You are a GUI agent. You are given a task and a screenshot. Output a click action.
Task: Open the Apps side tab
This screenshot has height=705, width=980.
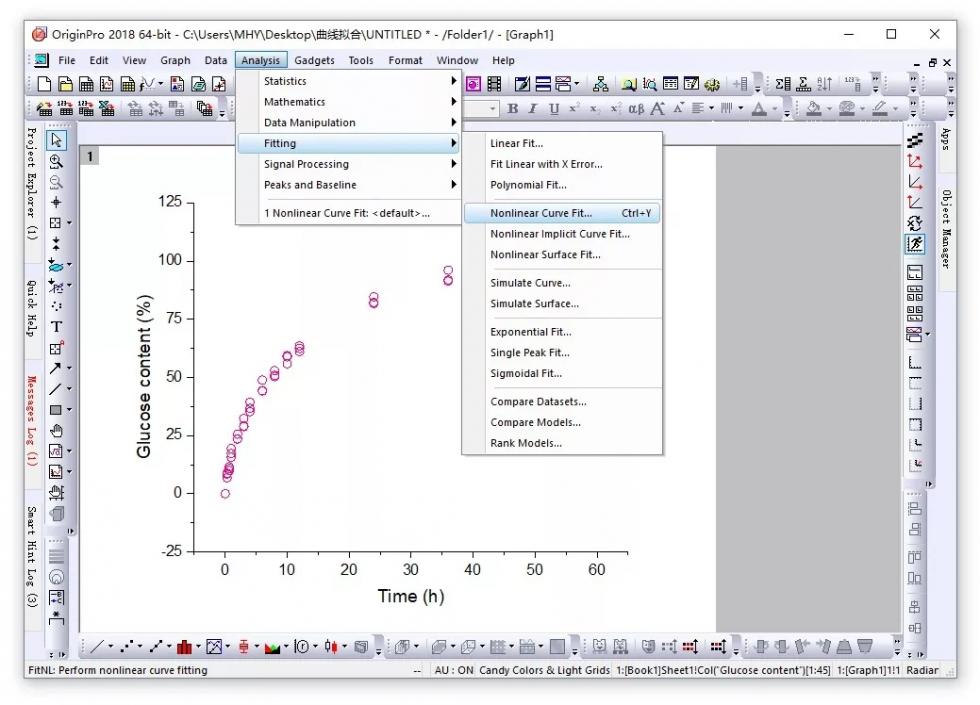pos(946,139)
